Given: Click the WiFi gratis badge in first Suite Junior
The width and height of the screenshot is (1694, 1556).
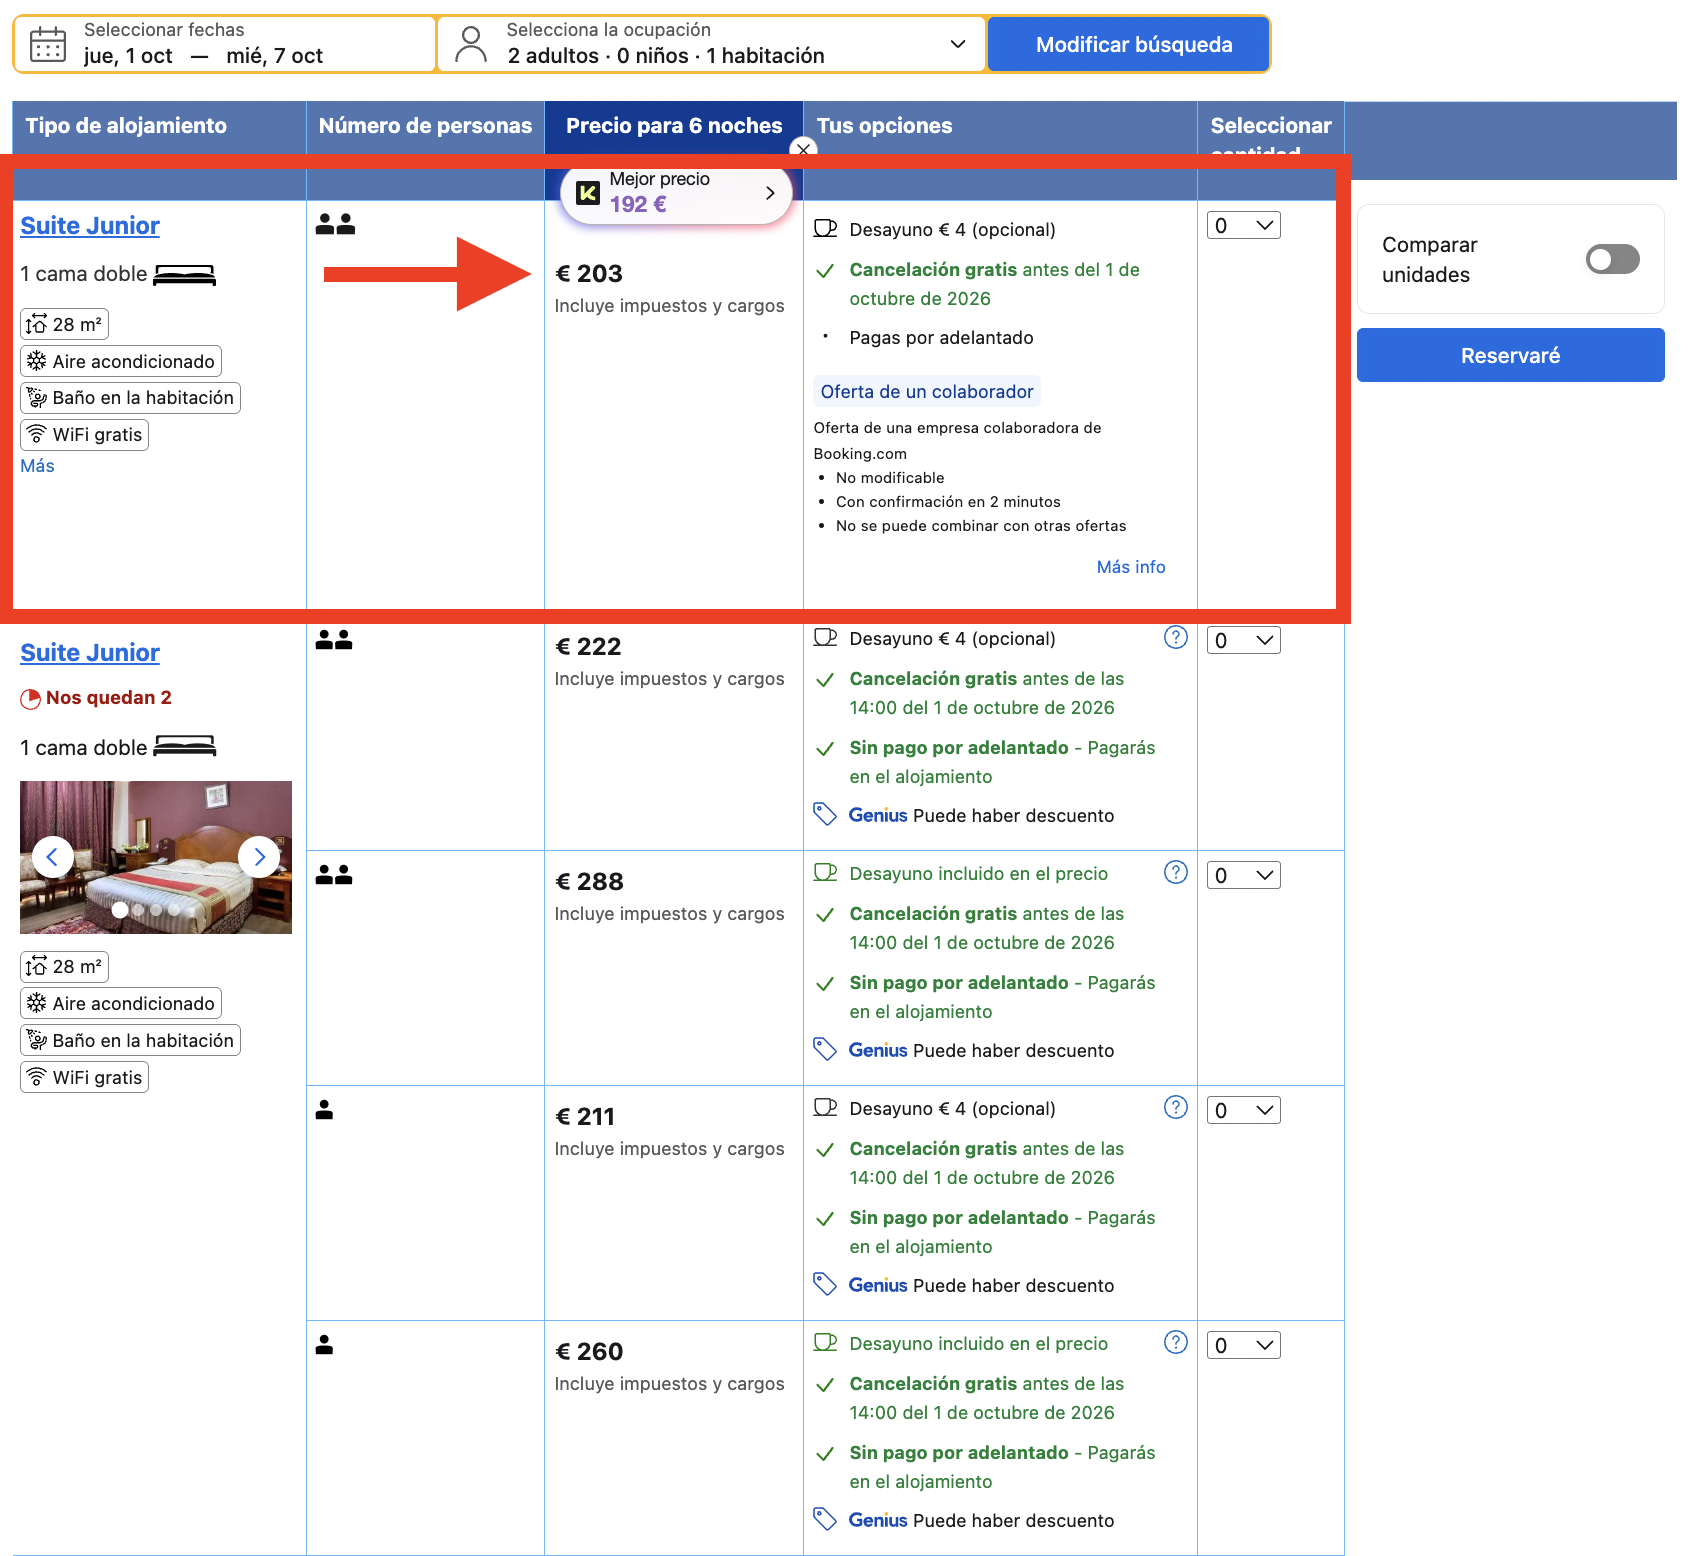Looking at the screenshot, I should tap(85, 435).
